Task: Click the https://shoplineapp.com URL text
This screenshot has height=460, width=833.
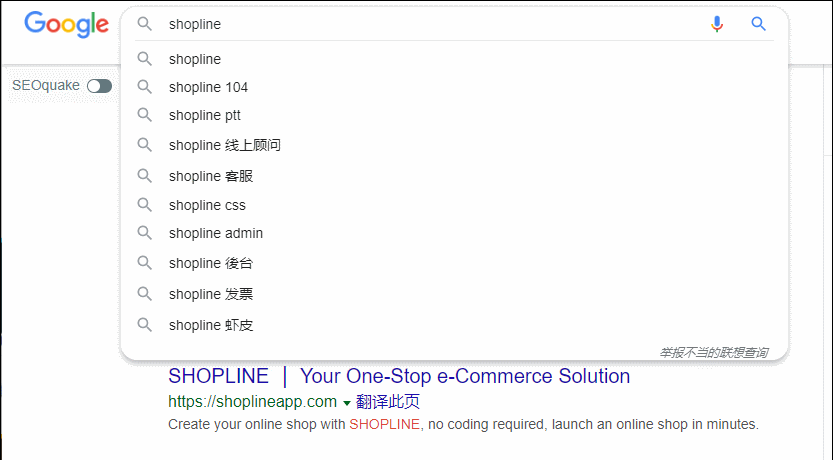Action: 252,402
